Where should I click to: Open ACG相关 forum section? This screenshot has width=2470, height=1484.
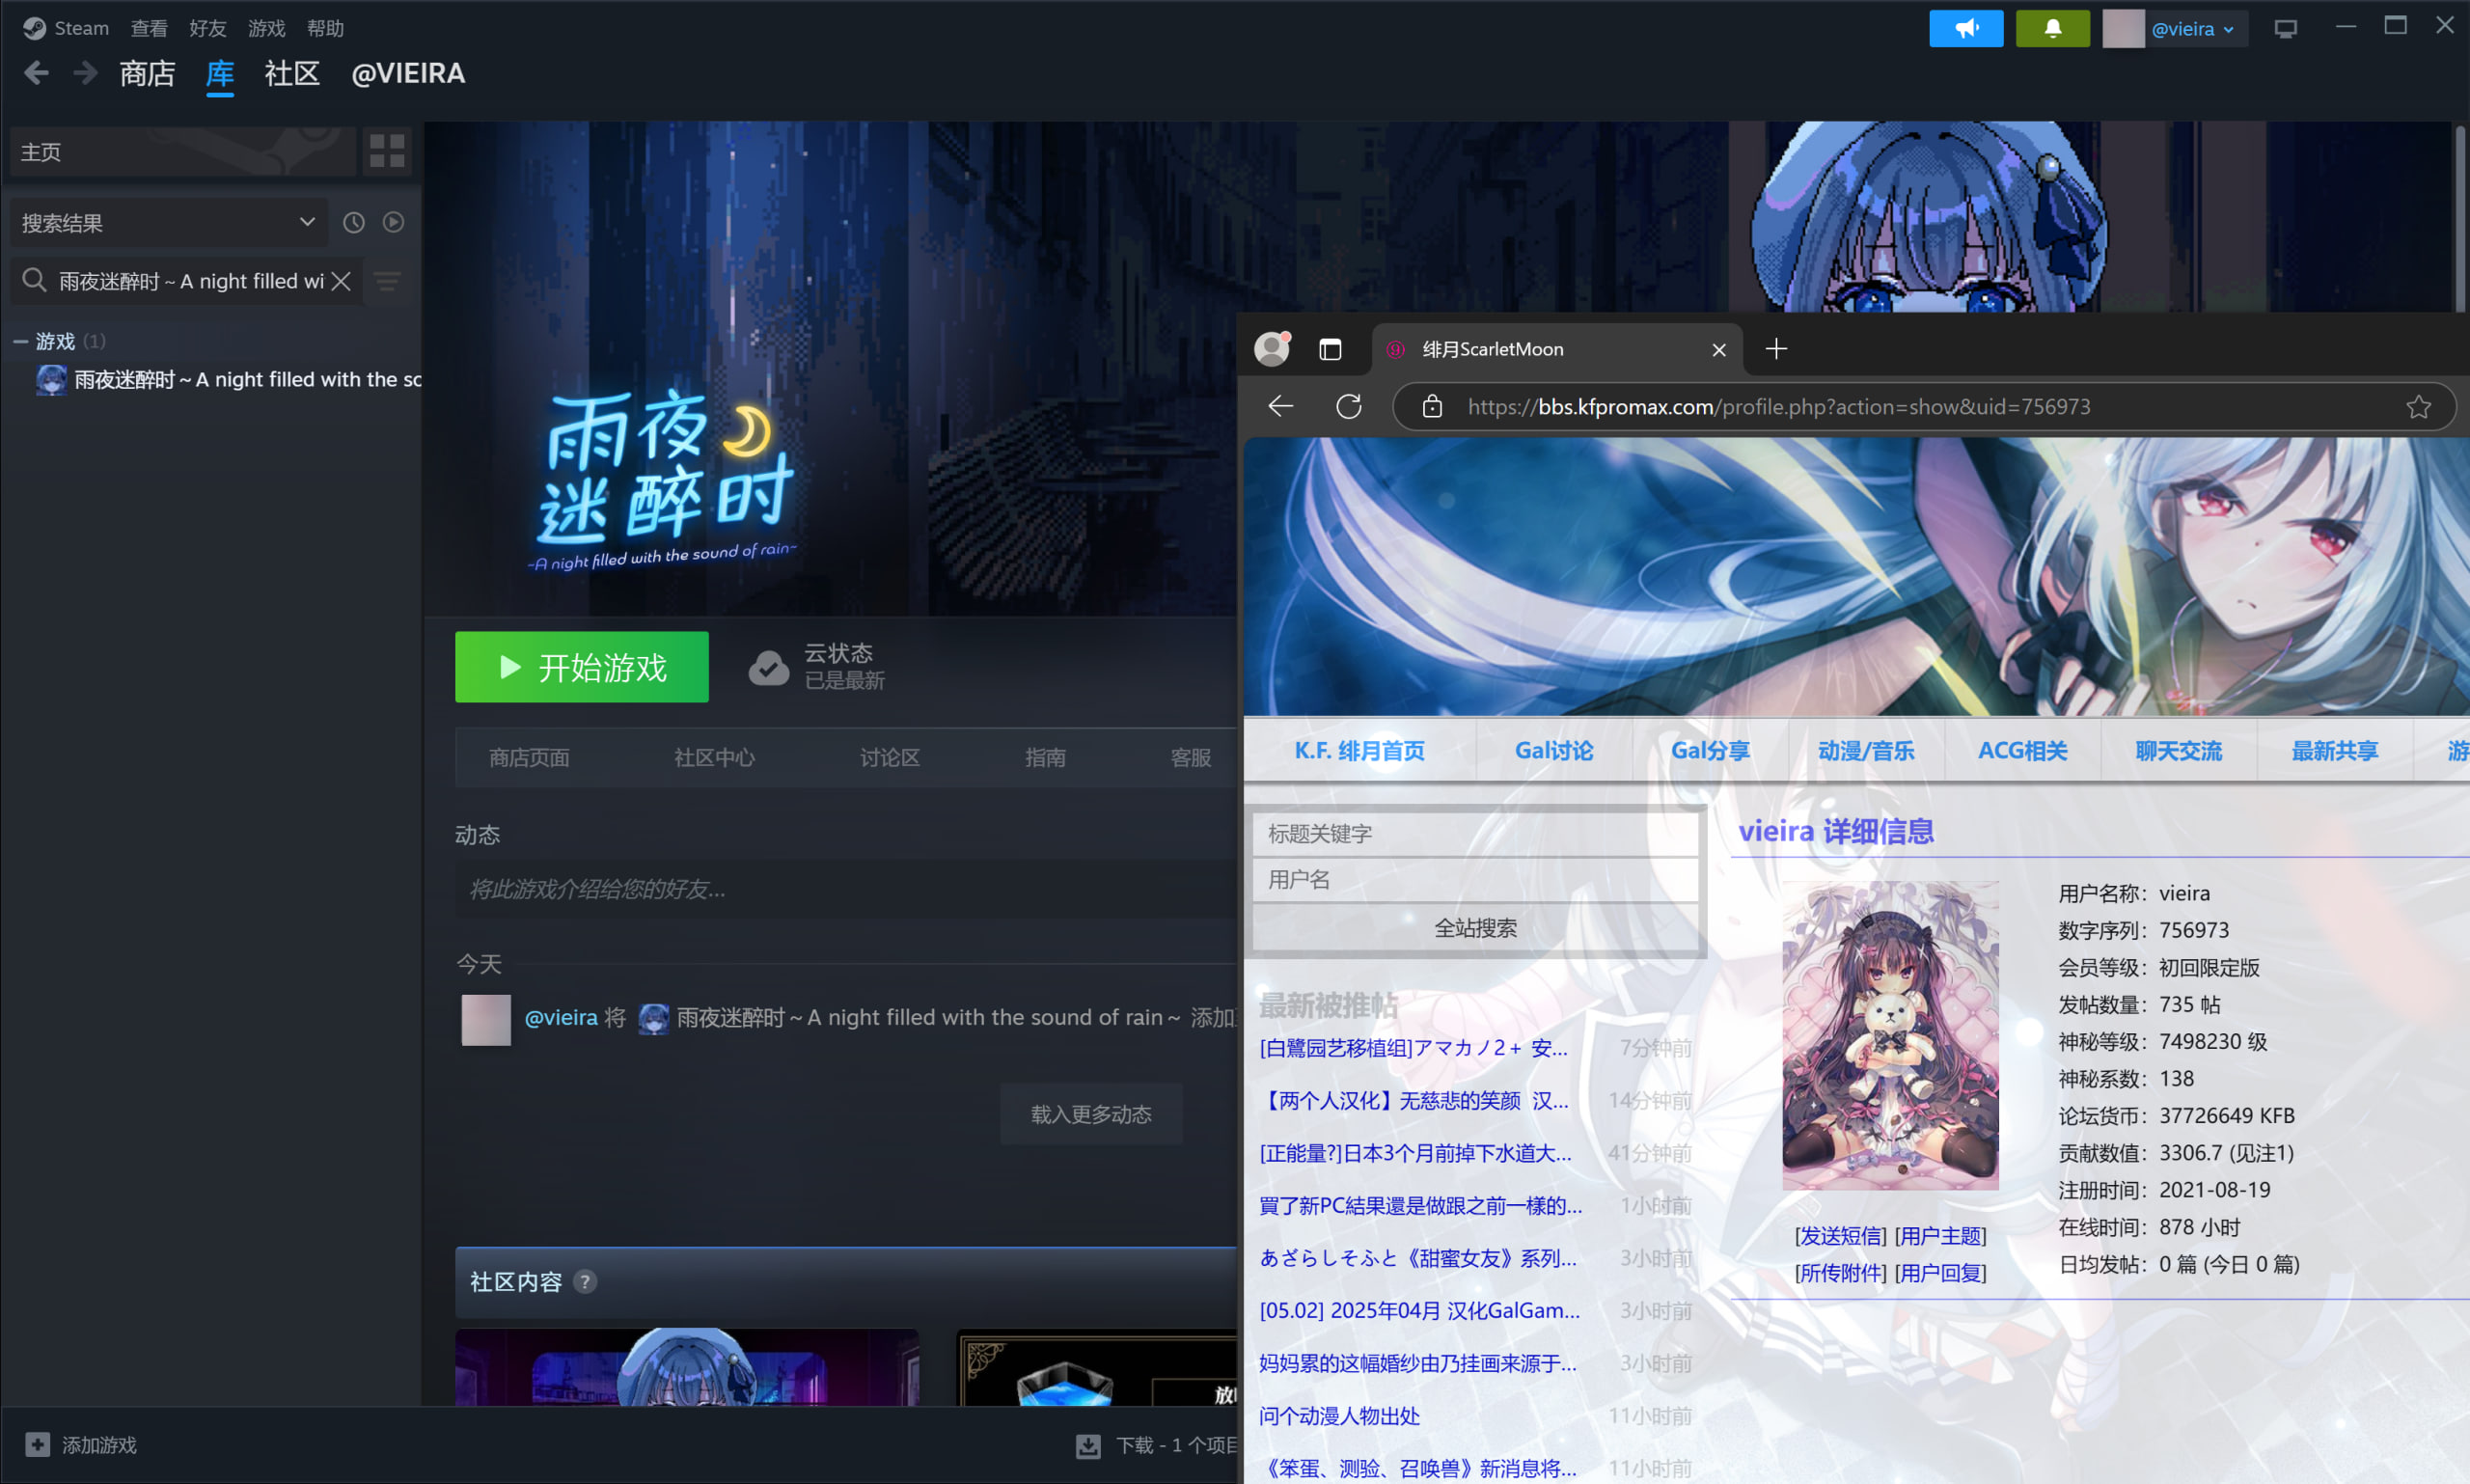pos(2022,750)
